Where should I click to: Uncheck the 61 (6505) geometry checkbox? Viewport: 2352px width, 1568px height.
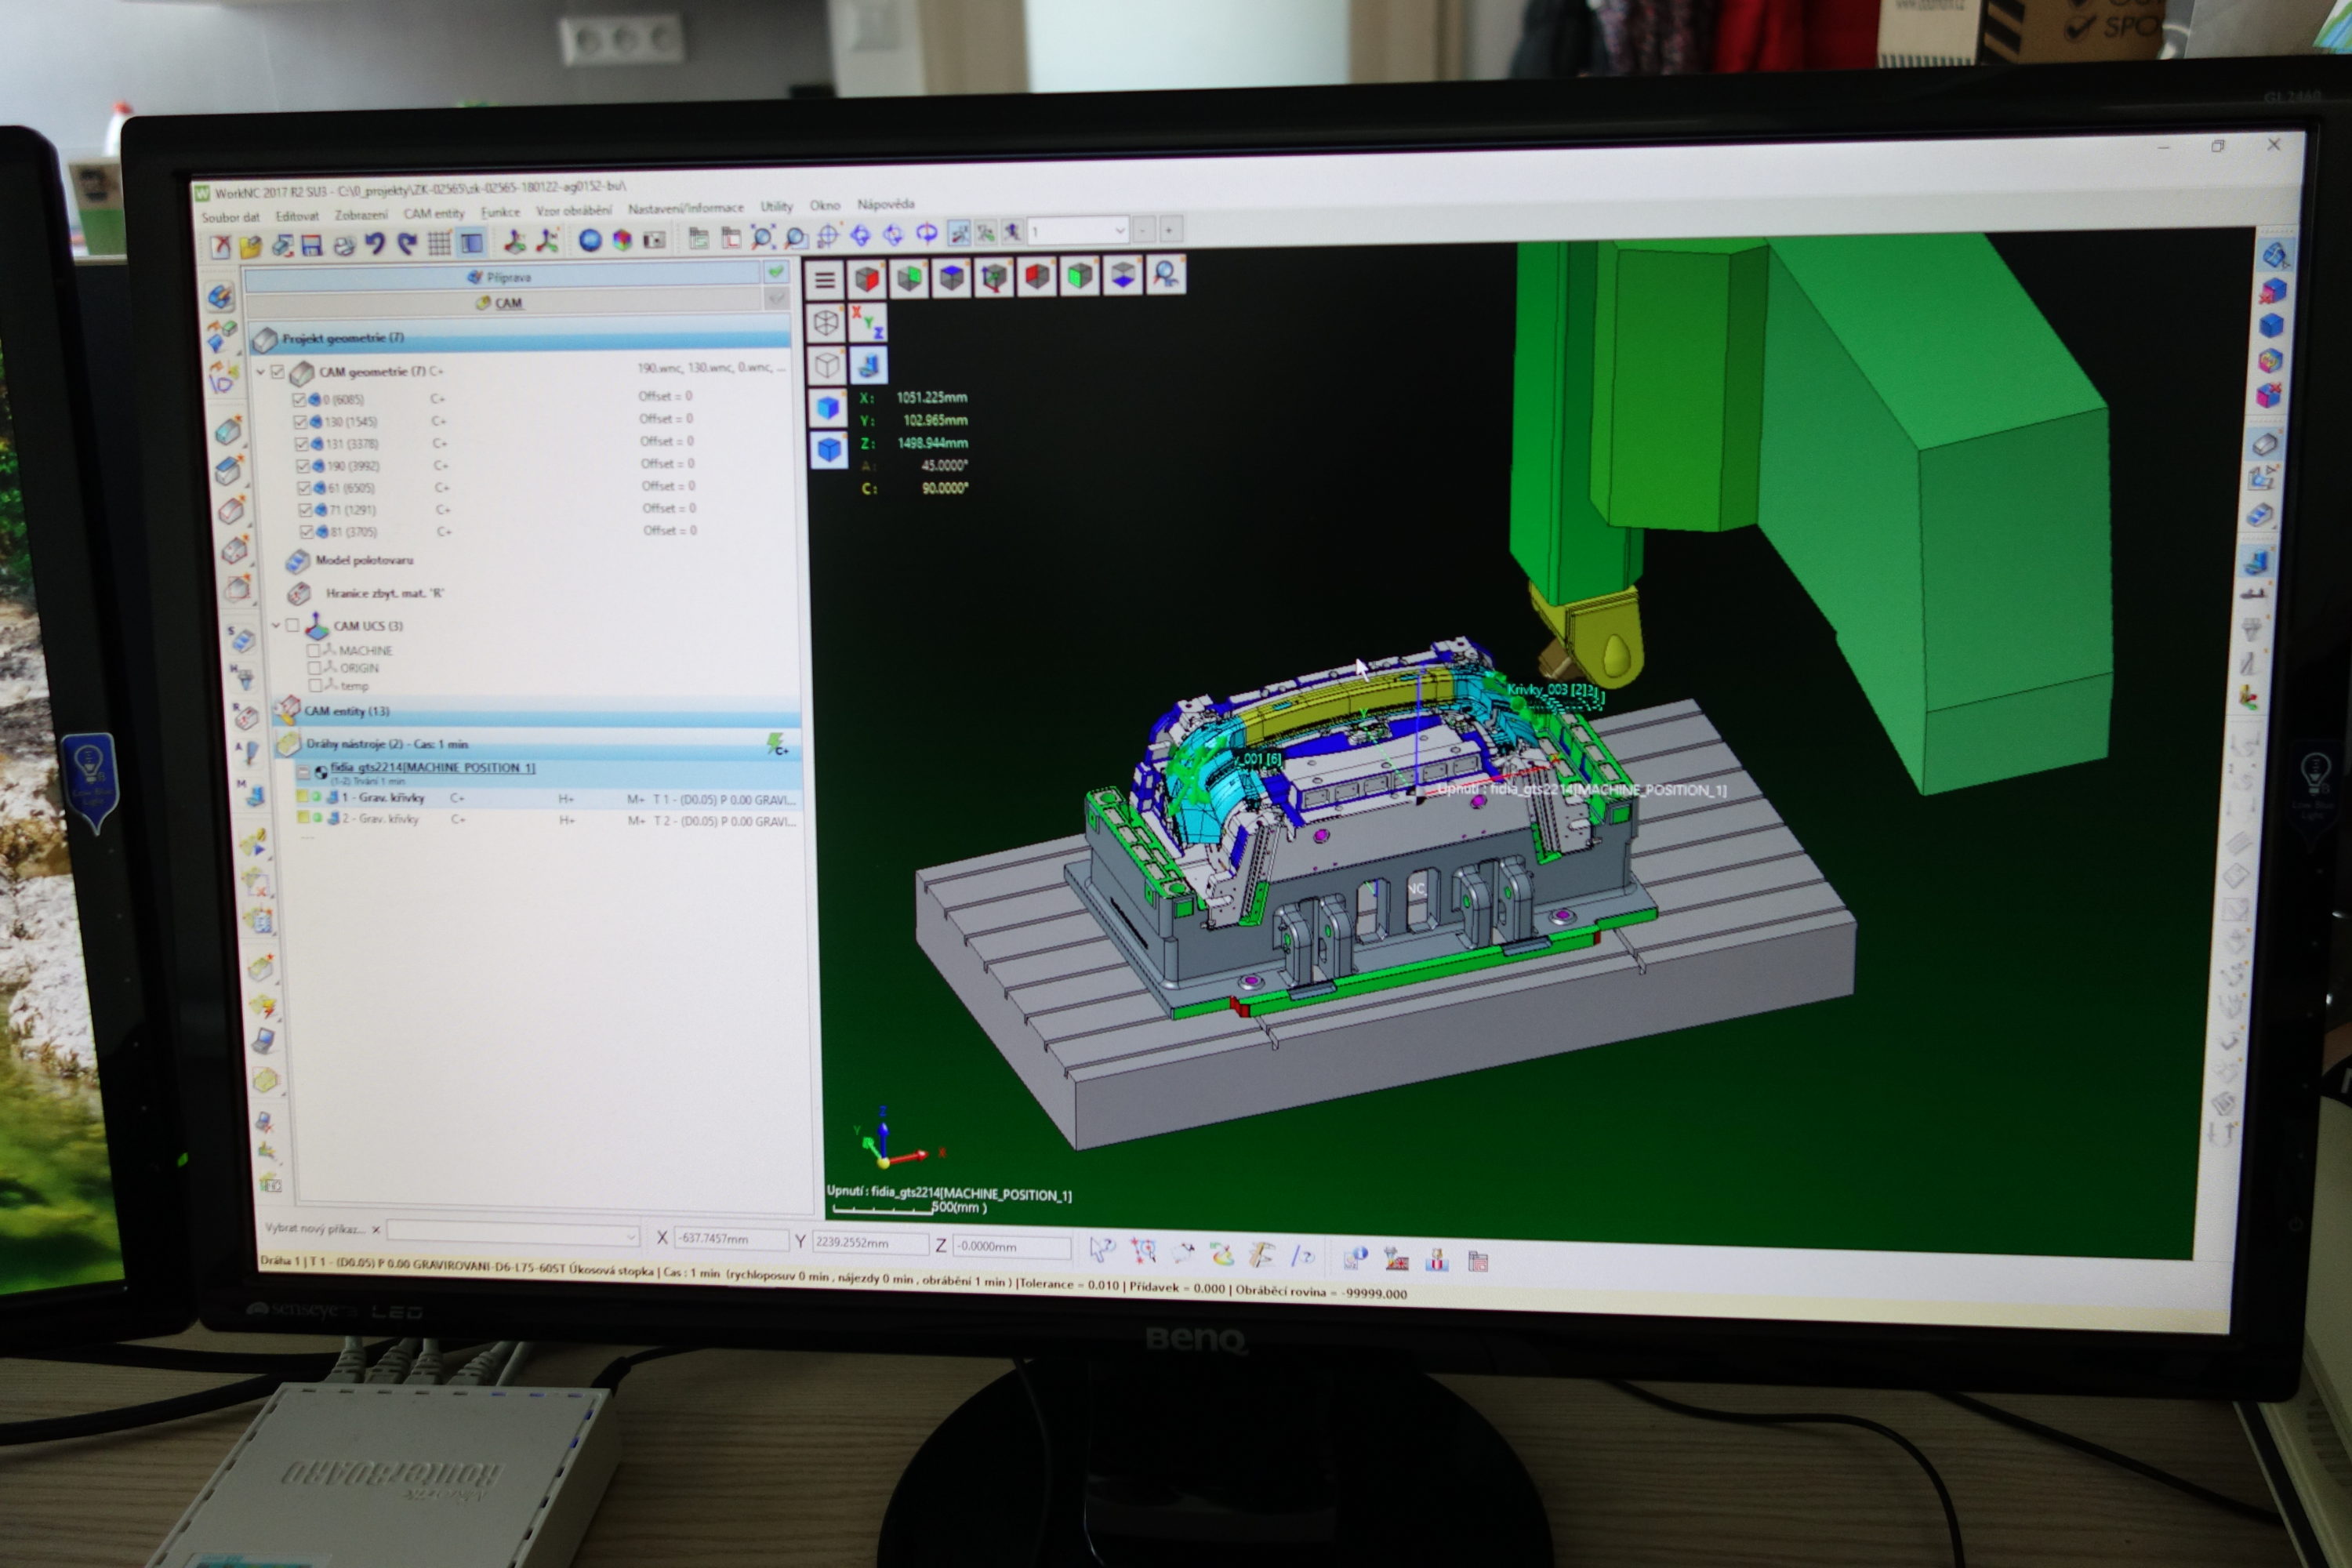304,489
